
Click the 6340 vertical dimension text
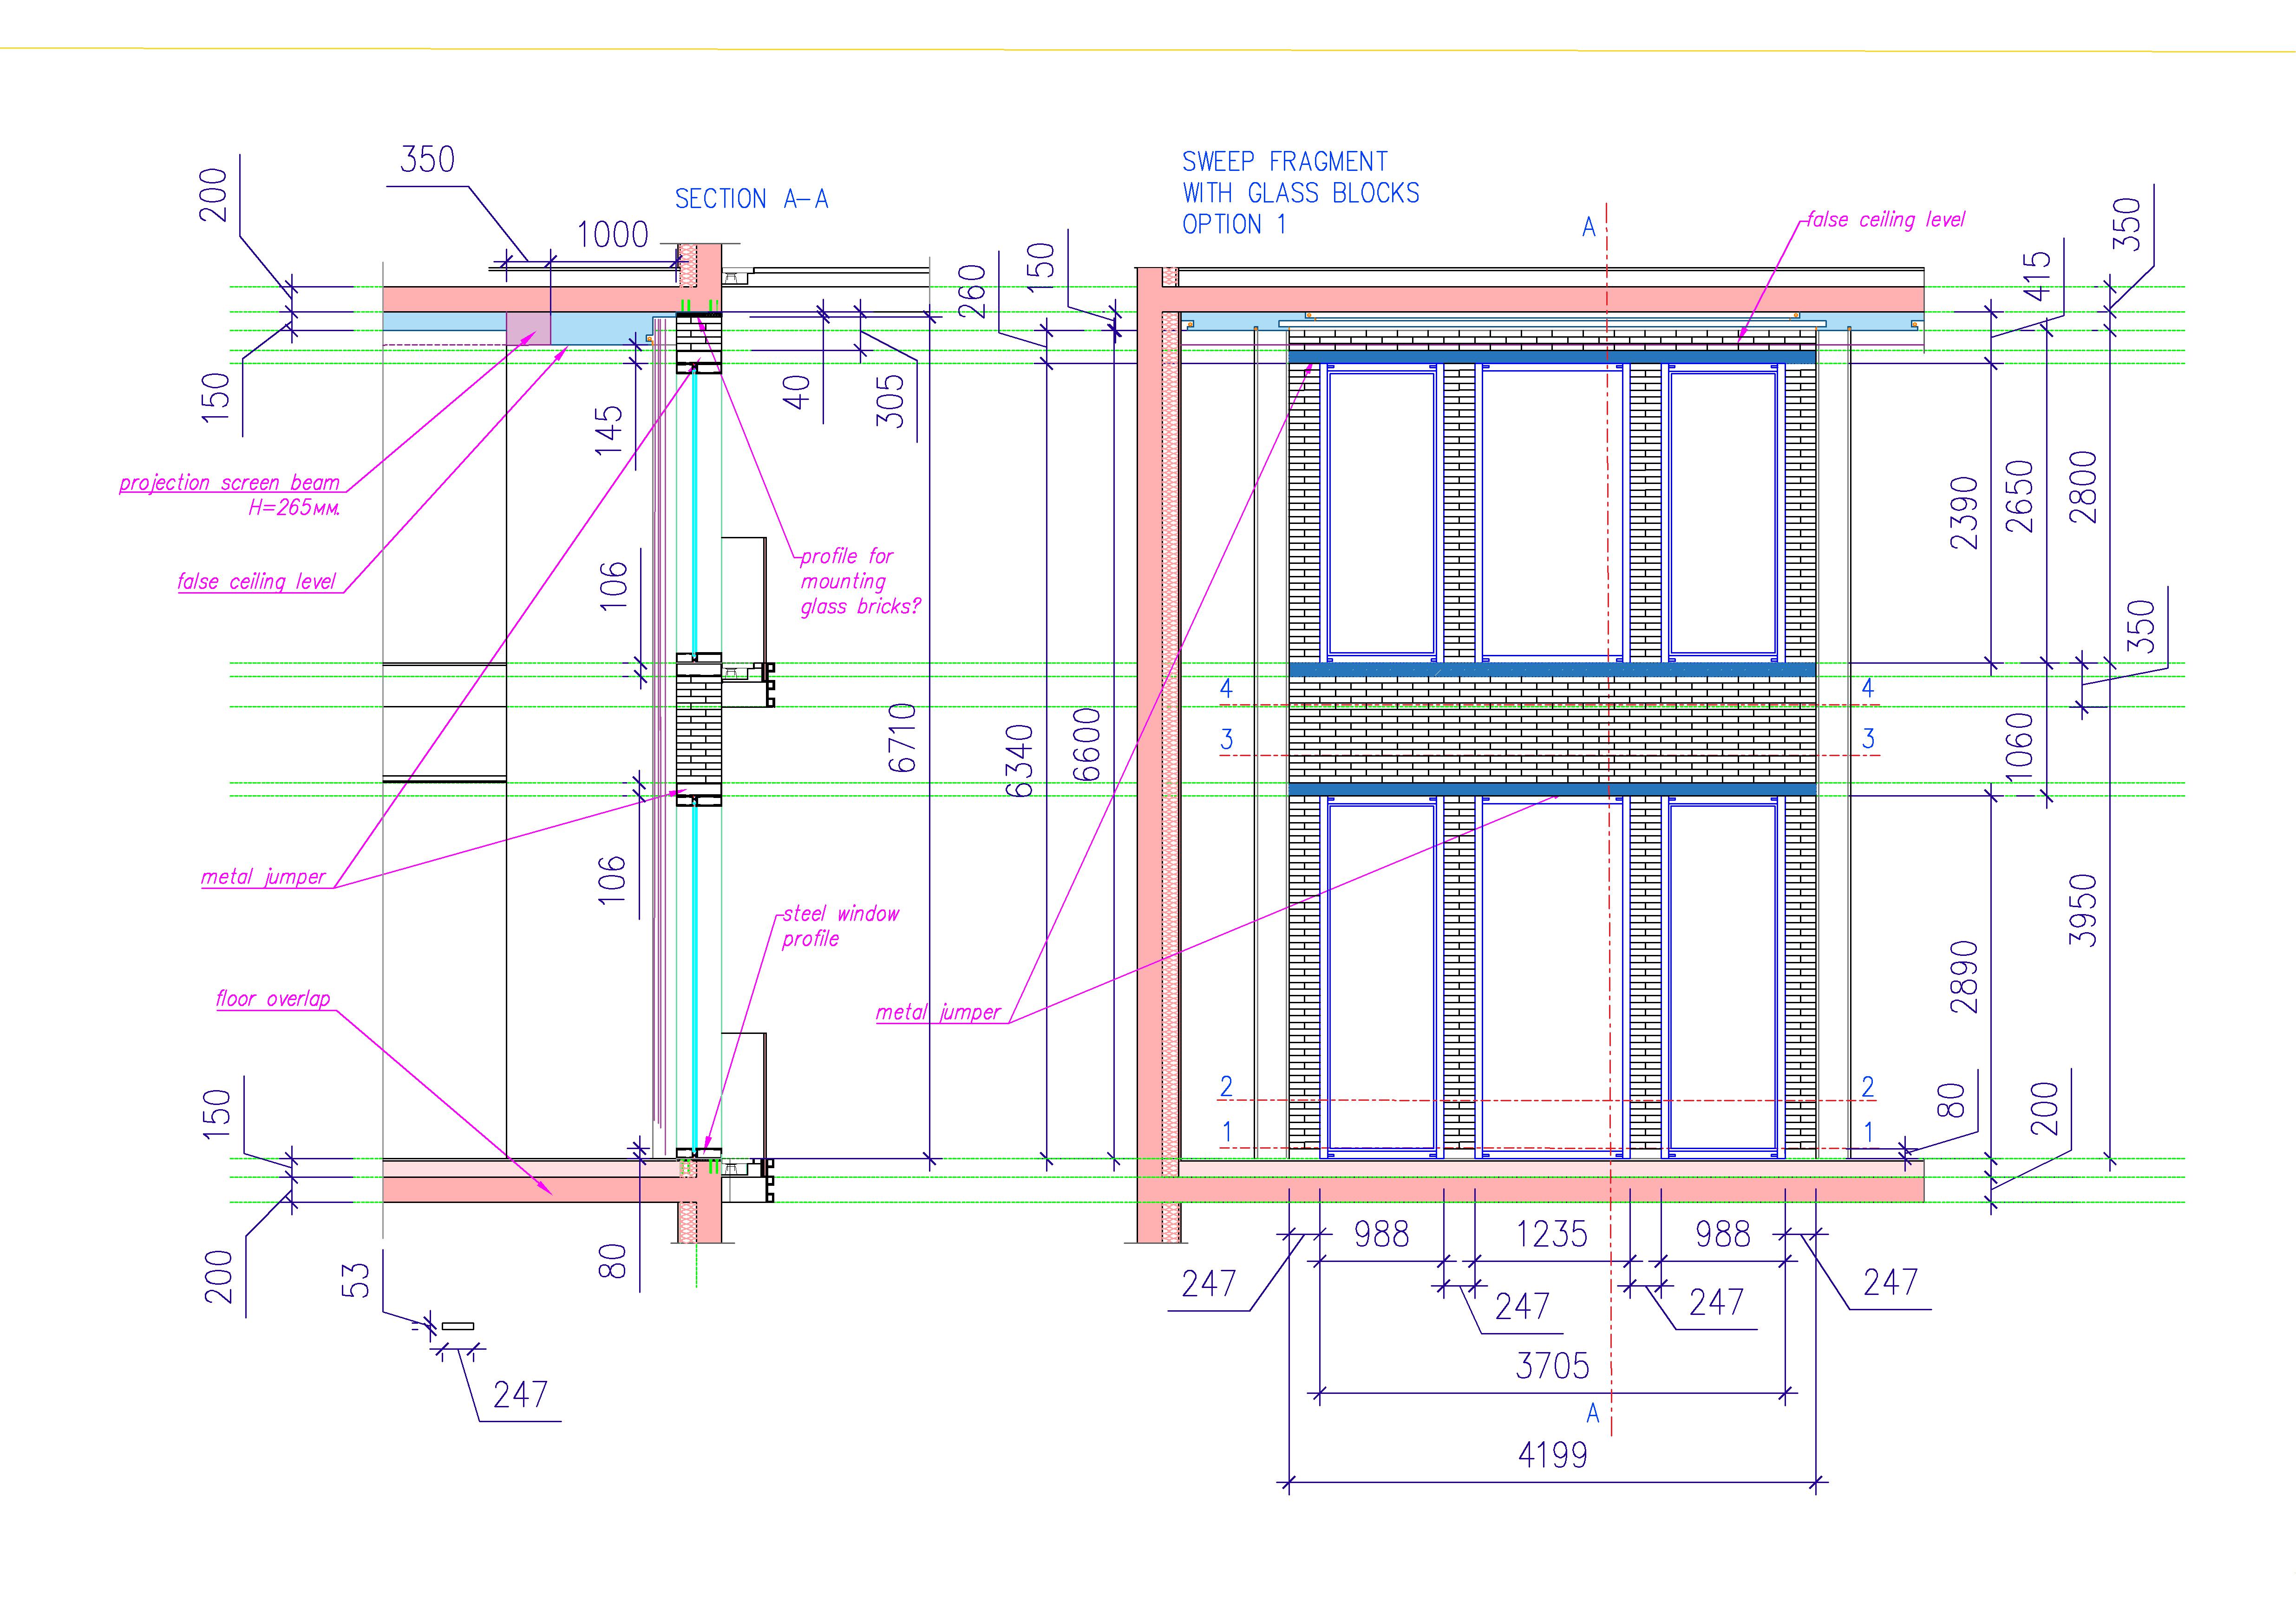tap(1019, 760)
